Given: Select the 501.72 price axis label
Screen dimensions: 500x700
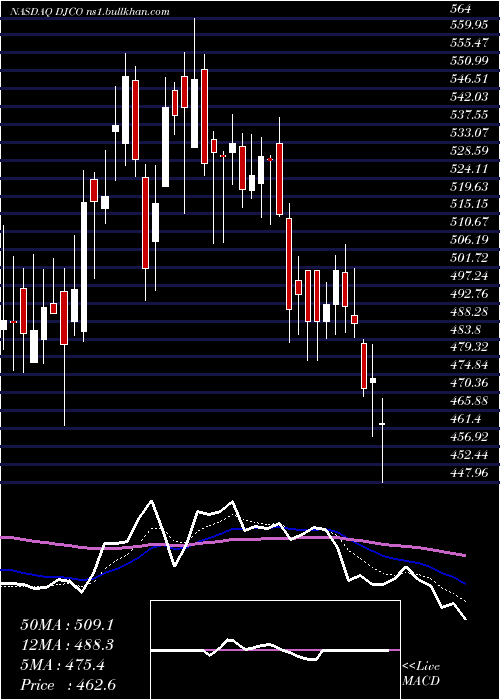Looking at the screenshot, I should 469,258.
